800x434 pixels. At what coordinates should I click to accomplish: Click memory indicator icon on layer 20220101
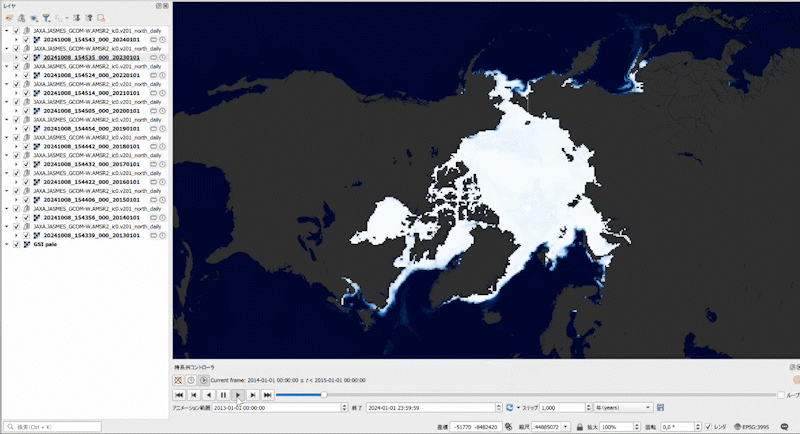tap(153, 75)
